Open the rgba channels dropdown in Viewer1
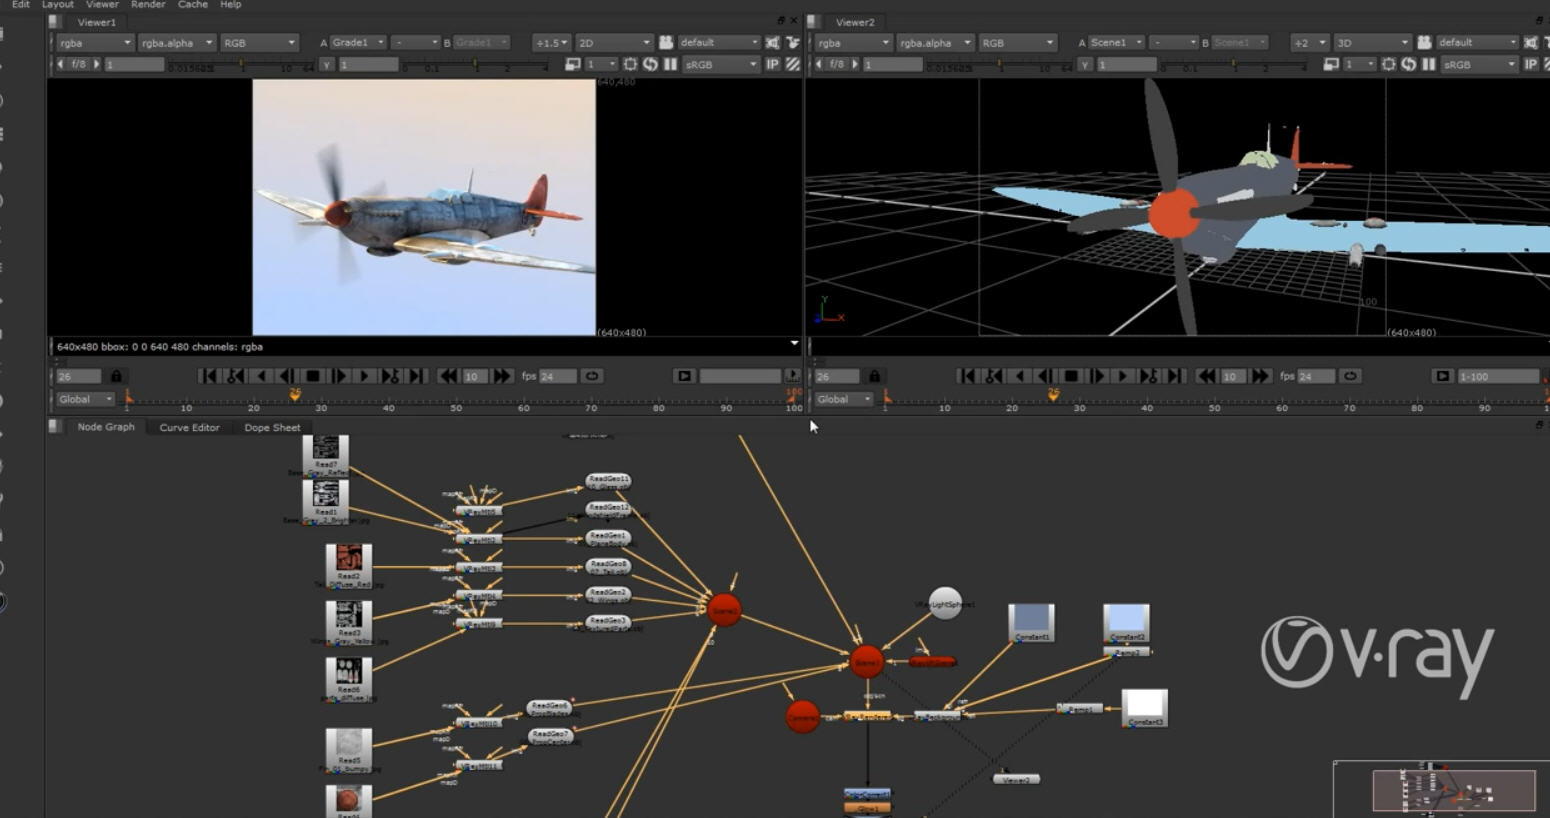The height and width of the screenshot is (818, 1550). tap(95, 42)
